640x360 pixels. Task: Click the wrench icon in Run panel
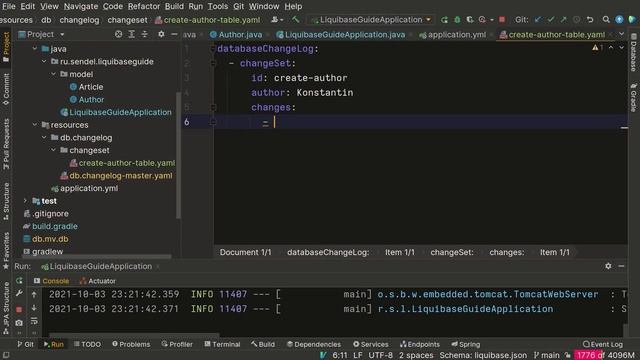pos(19,294)
